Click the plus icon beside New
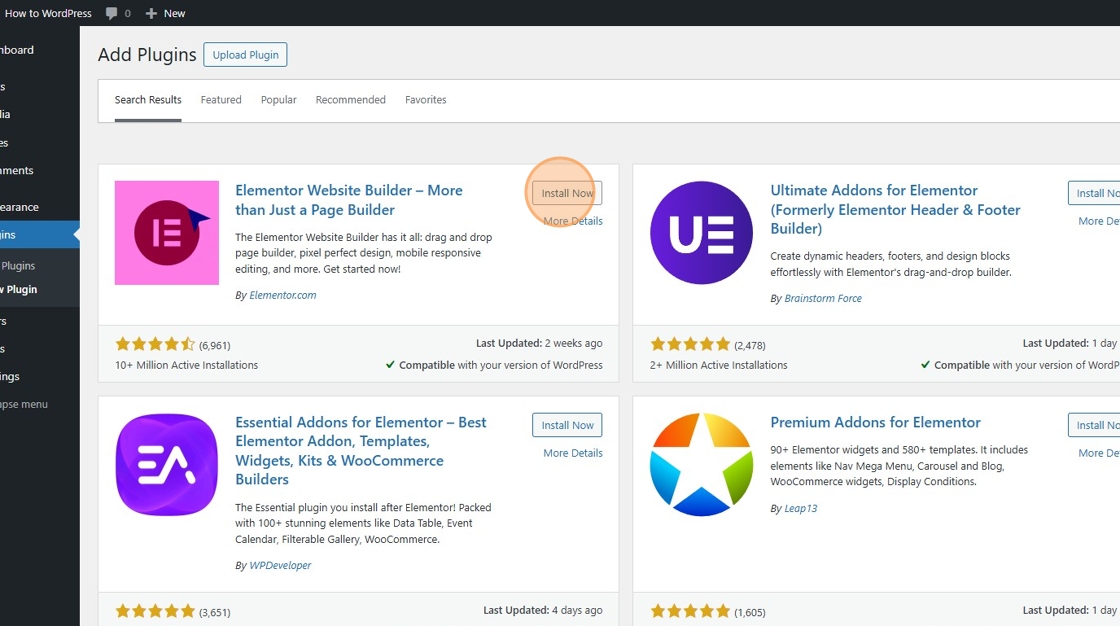 (151, 13)
